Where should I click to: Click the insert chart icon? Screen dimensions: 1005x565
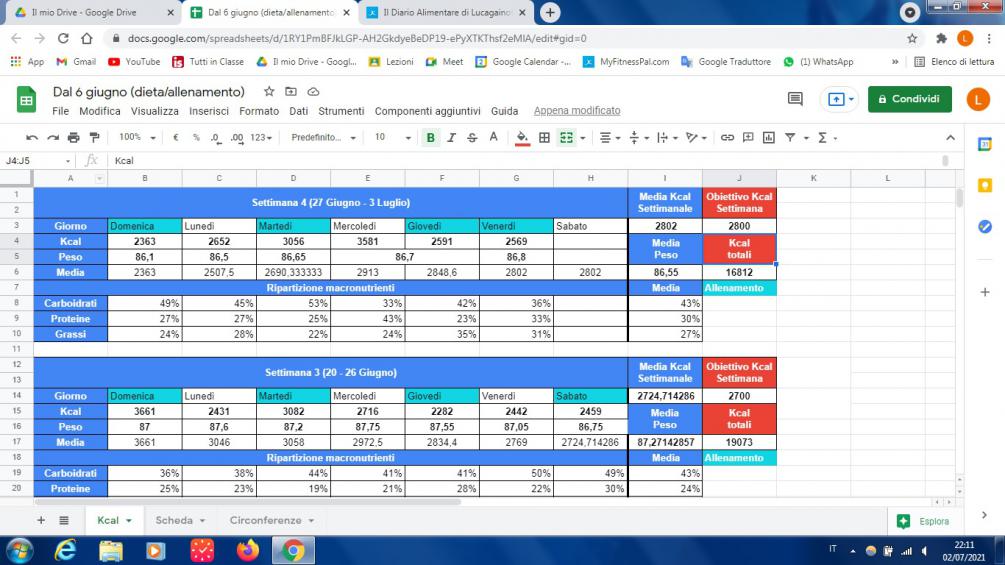click(768, 137)
